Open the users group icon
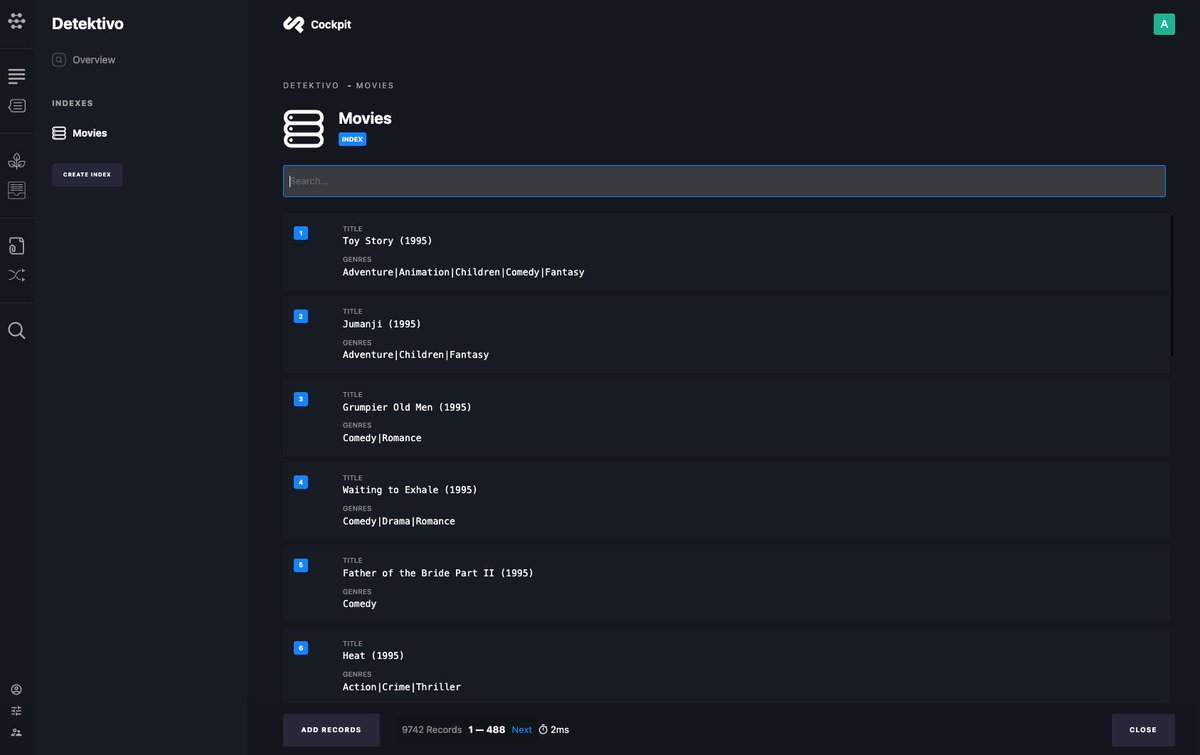Screen dimensions: 1200x755 pyautogui.click(x=16, y=732)
